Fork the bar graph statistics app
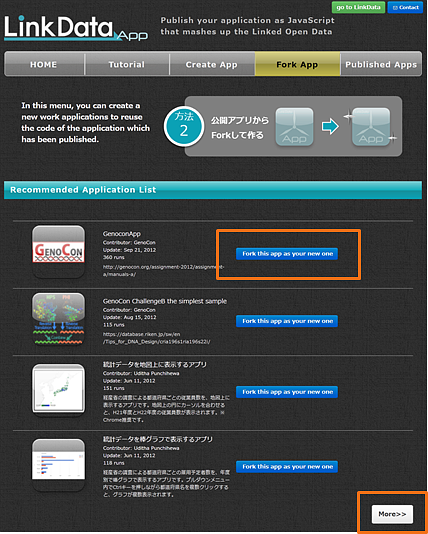The width and height of the screenshot is (428, 534). pos(287,467)
